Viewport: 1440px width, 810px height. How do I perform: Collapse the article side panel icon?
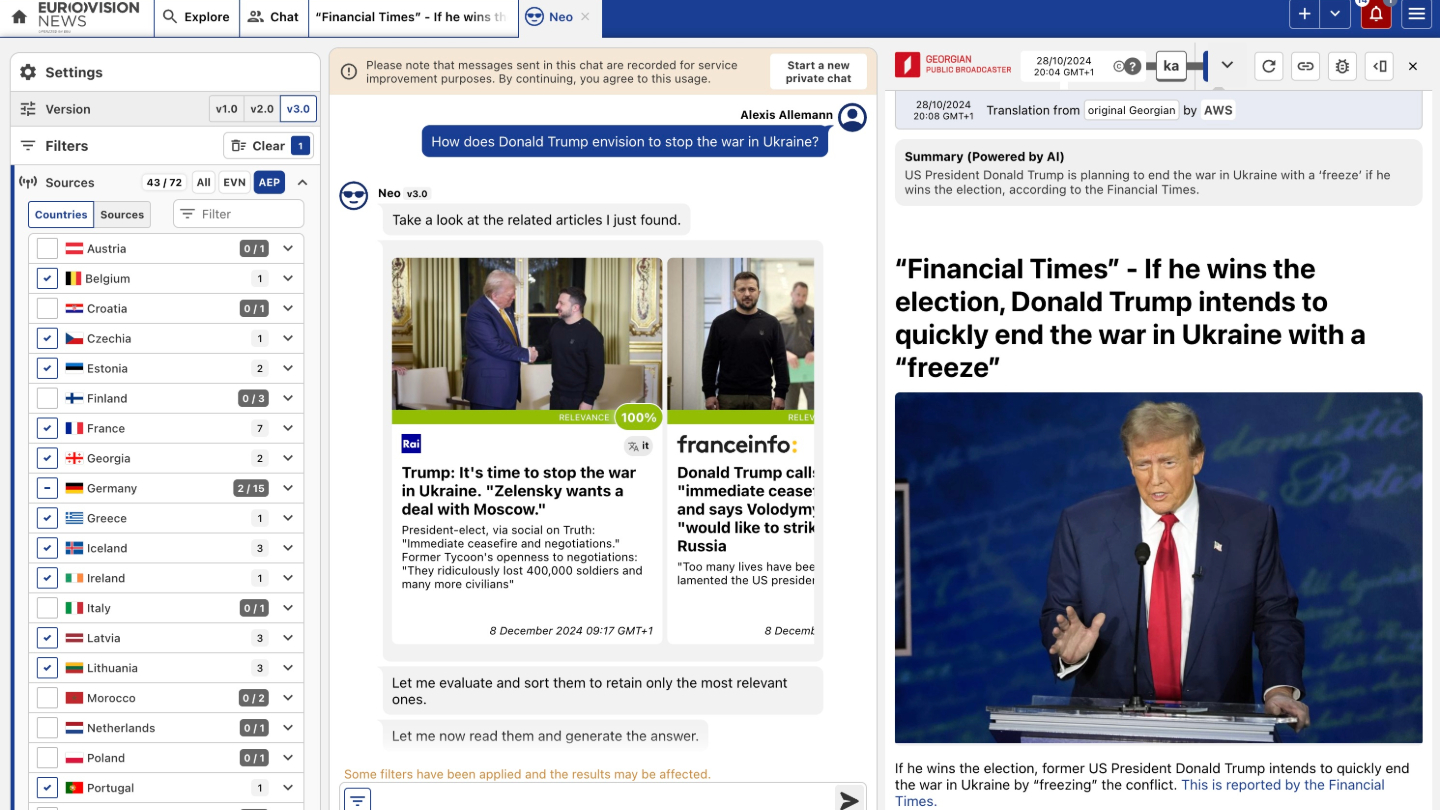coord(1380,66)
